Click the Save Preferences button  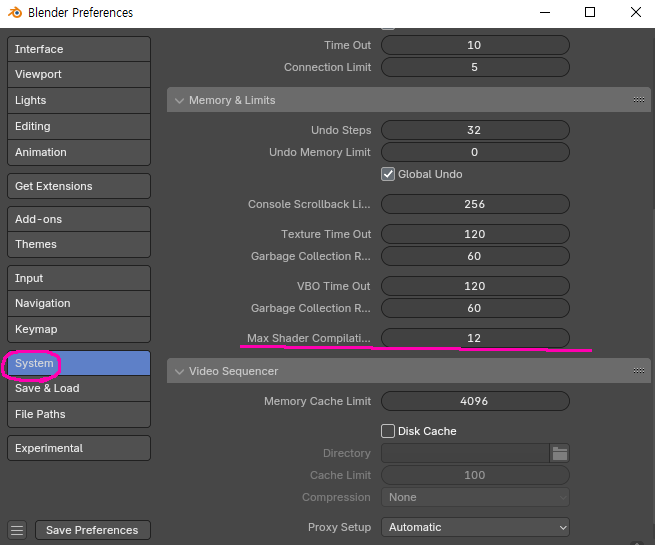[93, 530]
